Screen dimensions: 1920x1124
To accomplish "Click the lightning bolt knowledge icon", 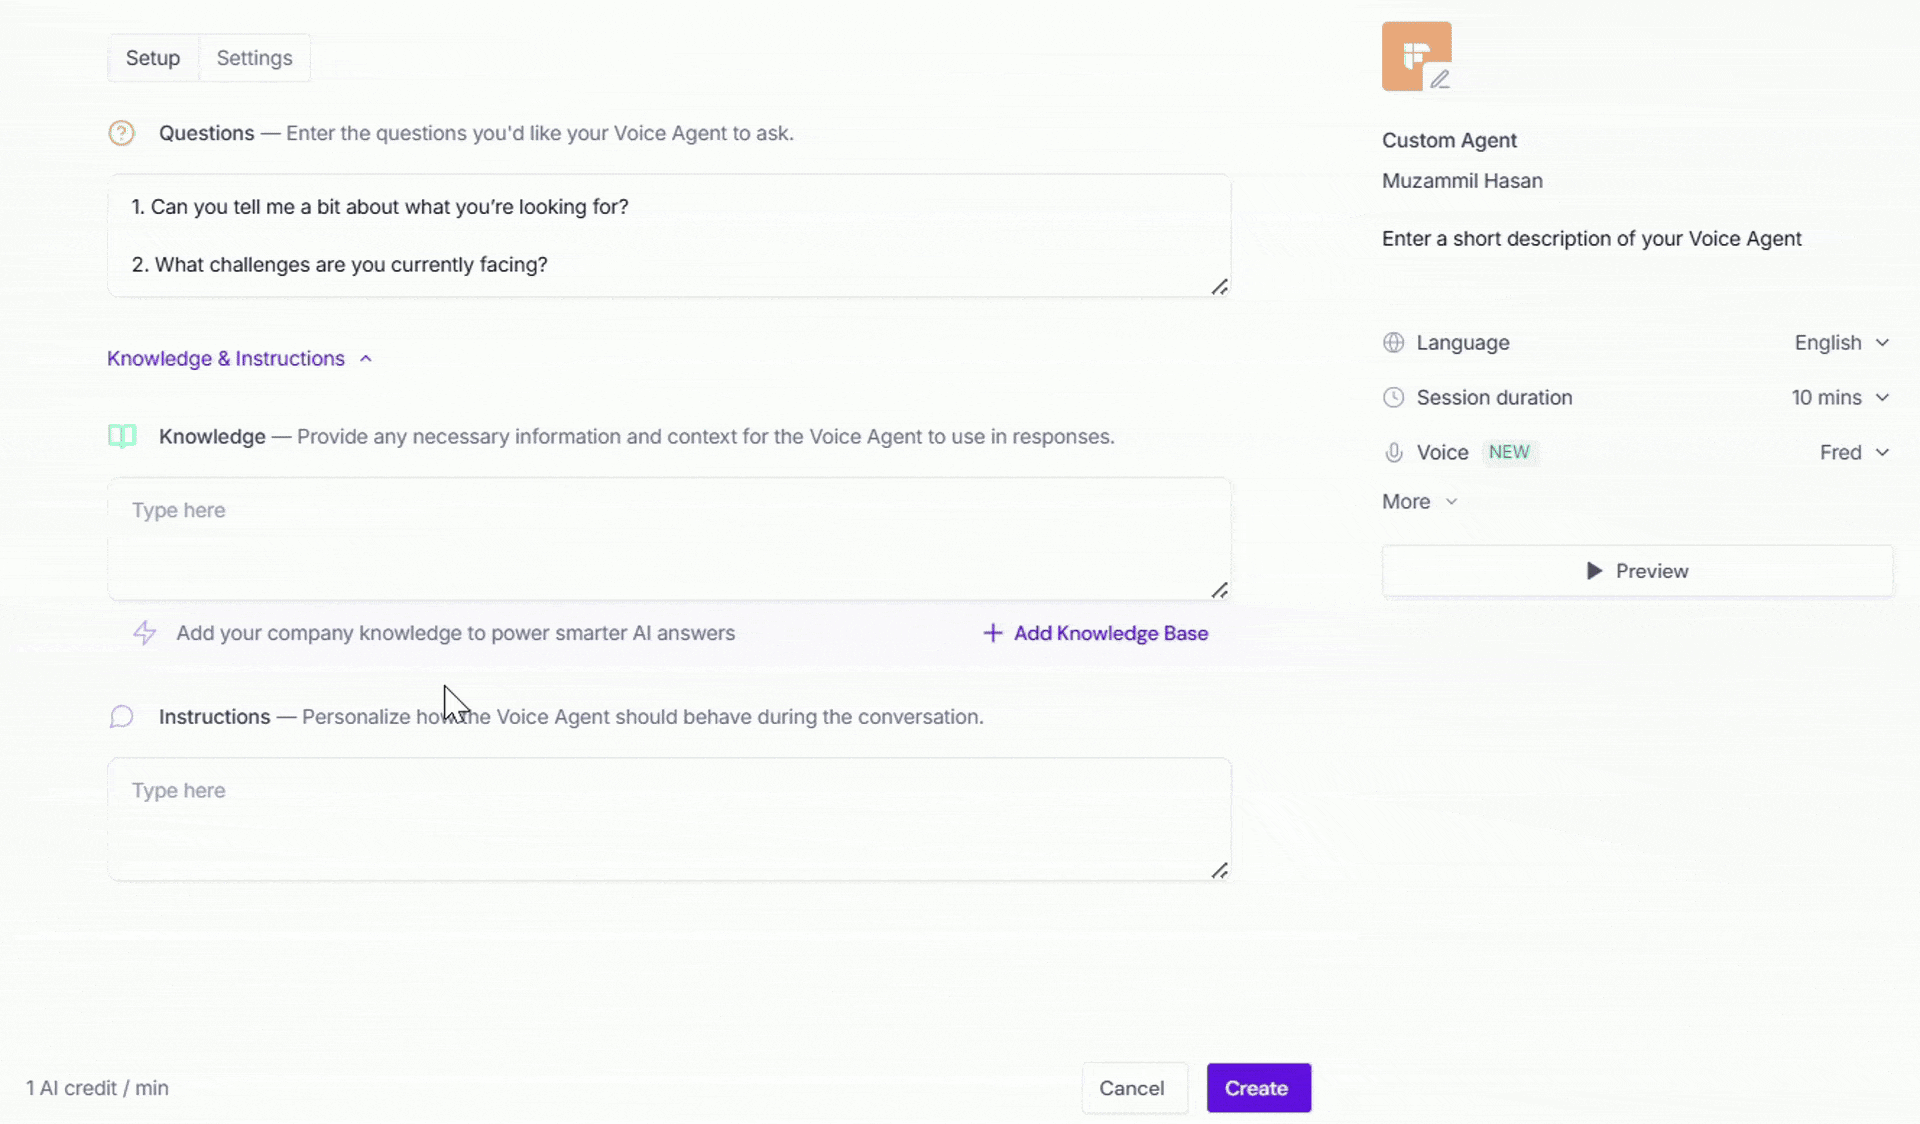I will [x=145, y=633].
